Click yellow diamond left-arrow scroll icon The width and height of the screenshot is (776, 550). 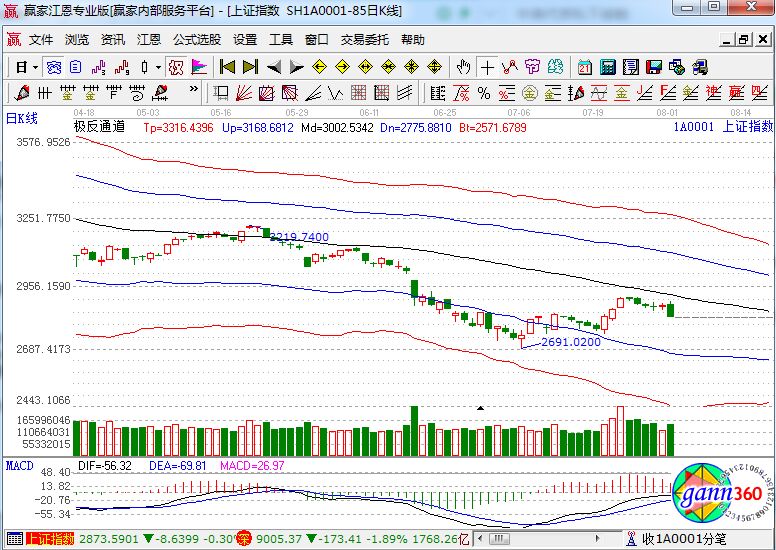pos(320,67)
